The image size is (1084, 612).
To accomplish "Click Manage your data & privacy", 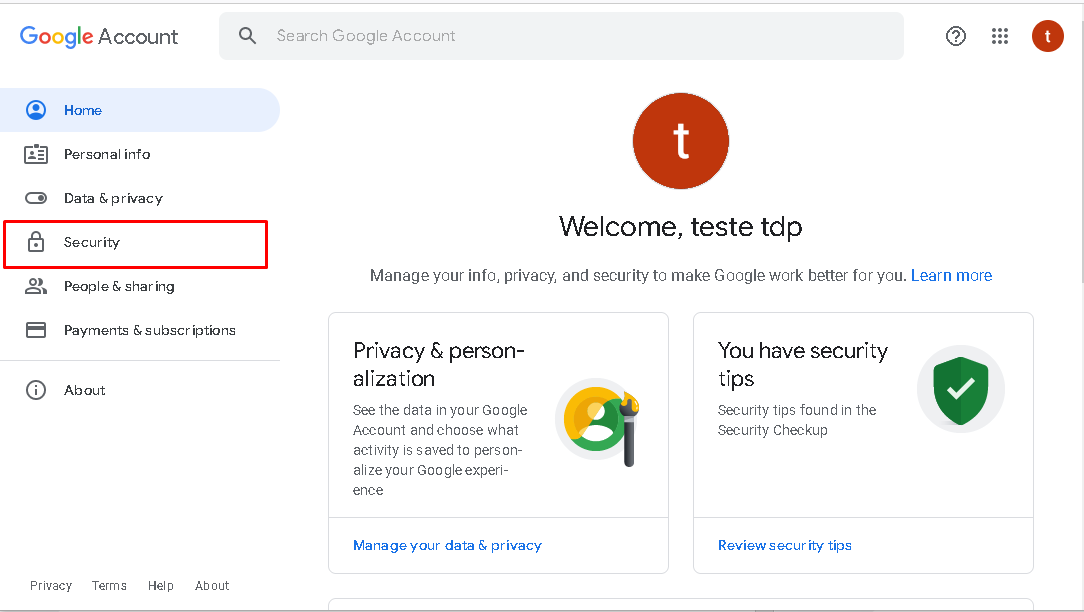I will (x=447, y=546).
